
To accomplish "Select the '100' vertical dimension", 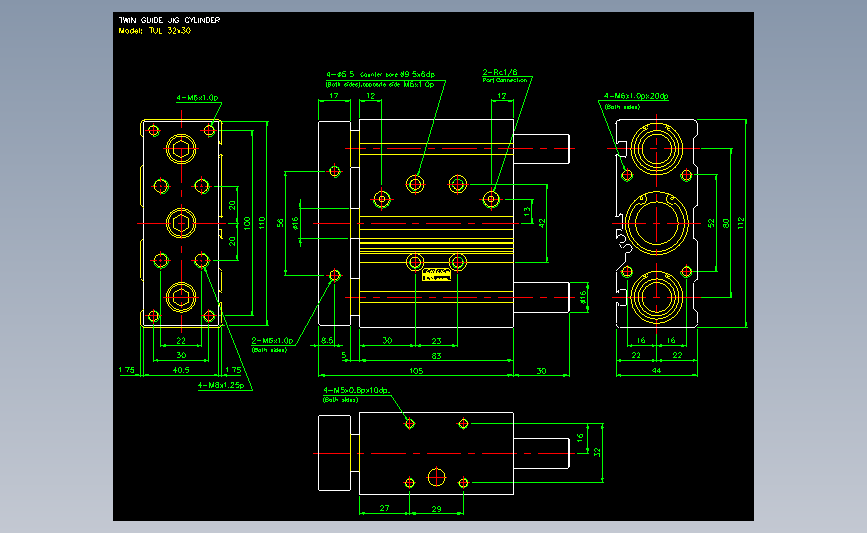I will point(247,223).
